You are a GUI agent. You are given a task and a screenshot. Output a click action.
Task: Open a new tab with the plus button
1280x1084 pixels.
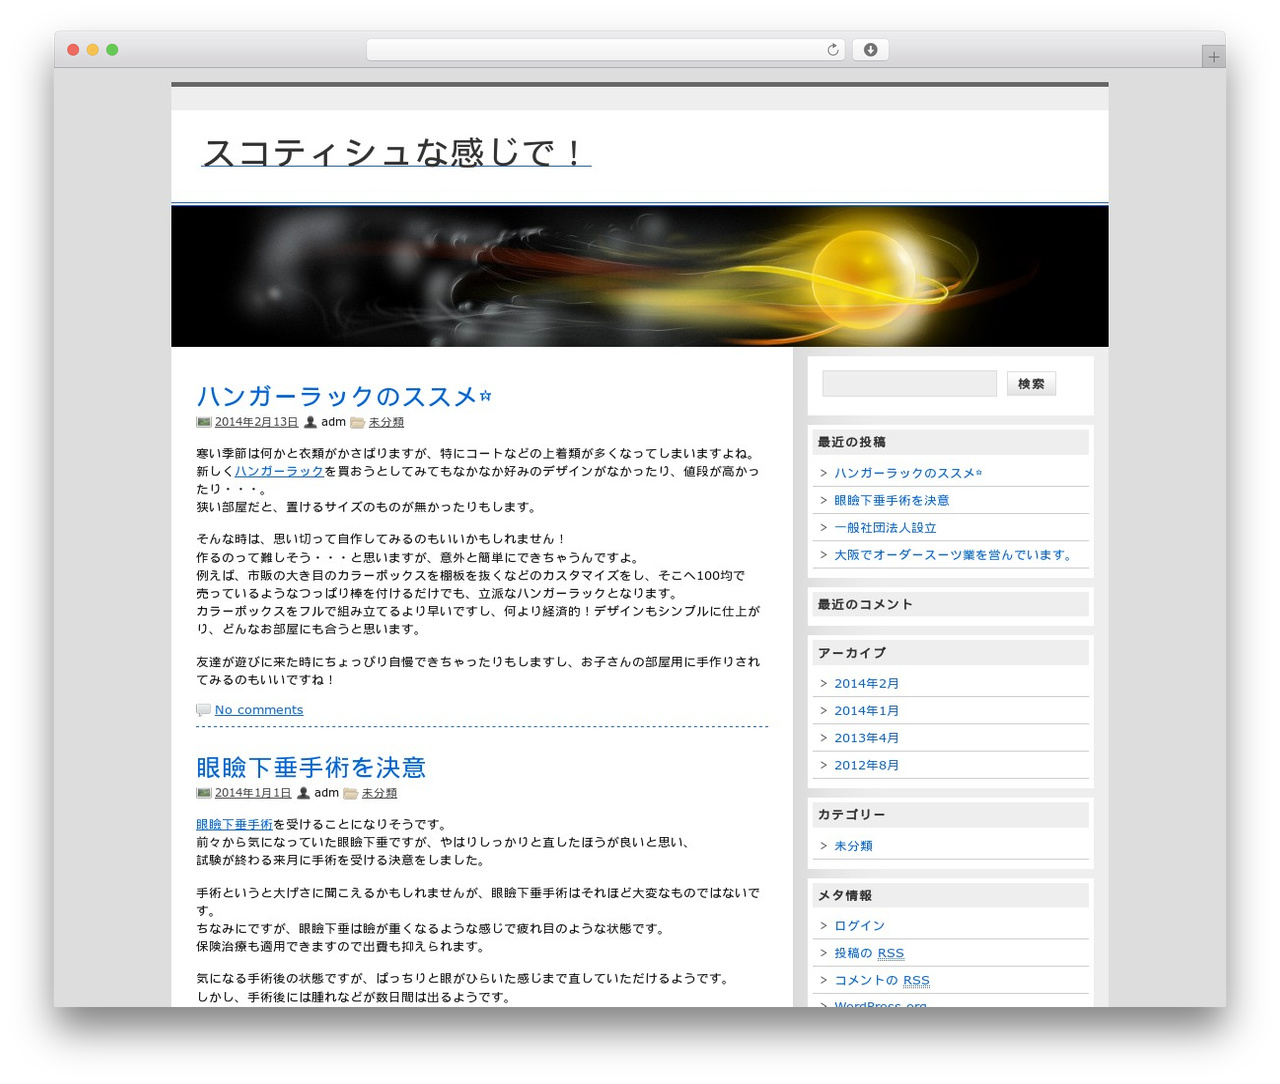[x=1213, y=57]
